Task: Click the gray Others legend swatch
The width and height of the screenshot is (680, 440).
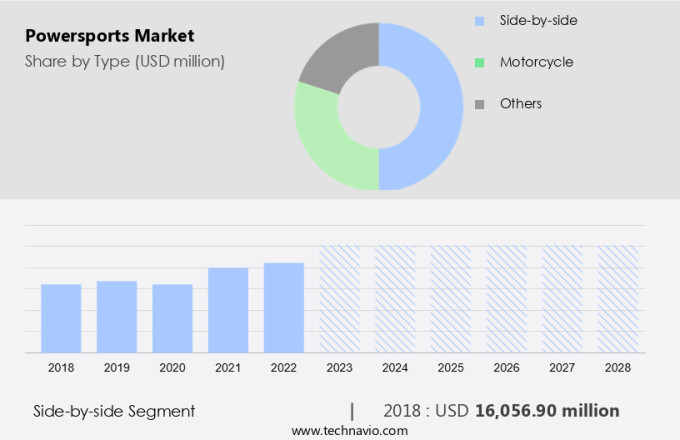Action: [480, 104]
